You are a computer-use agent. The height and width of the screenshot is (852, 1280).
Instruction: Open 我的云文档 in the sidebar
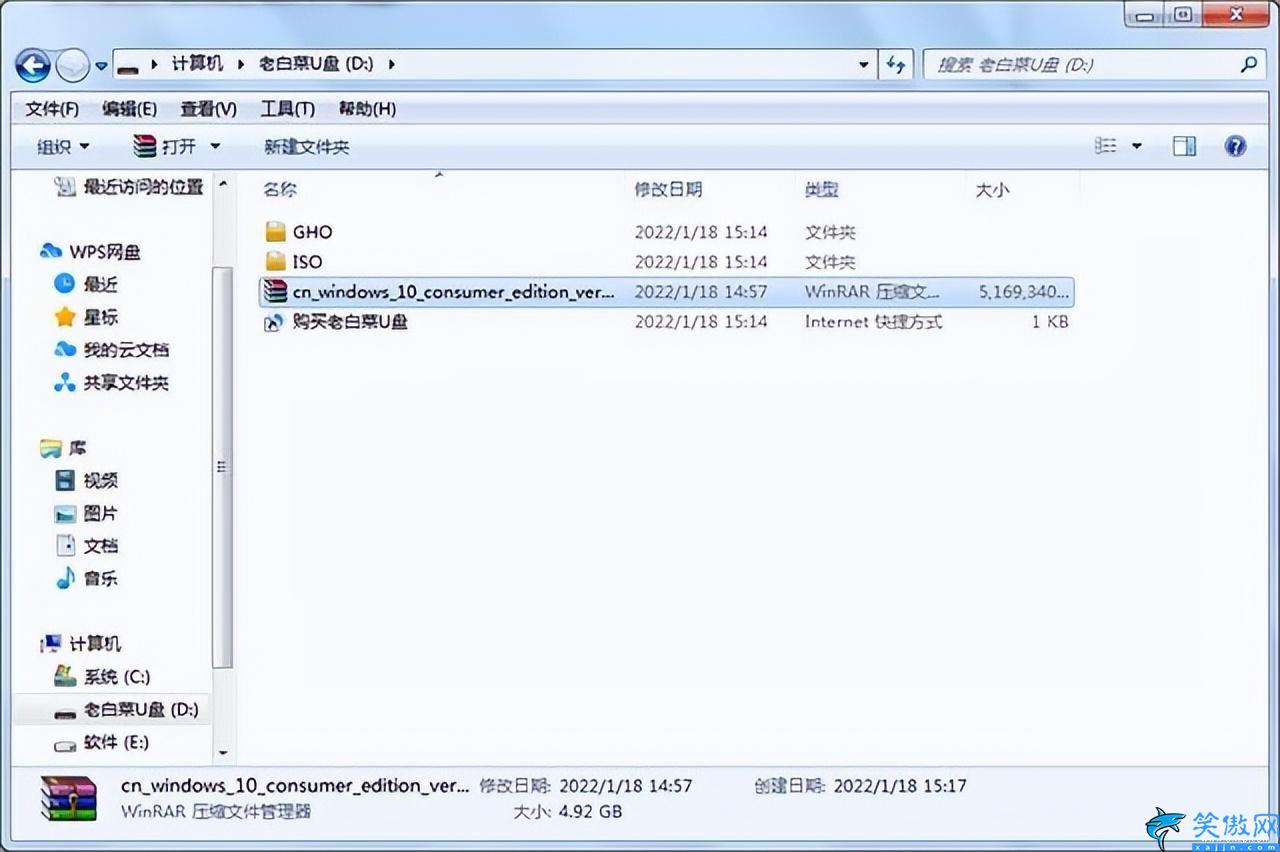click(126, 350)
